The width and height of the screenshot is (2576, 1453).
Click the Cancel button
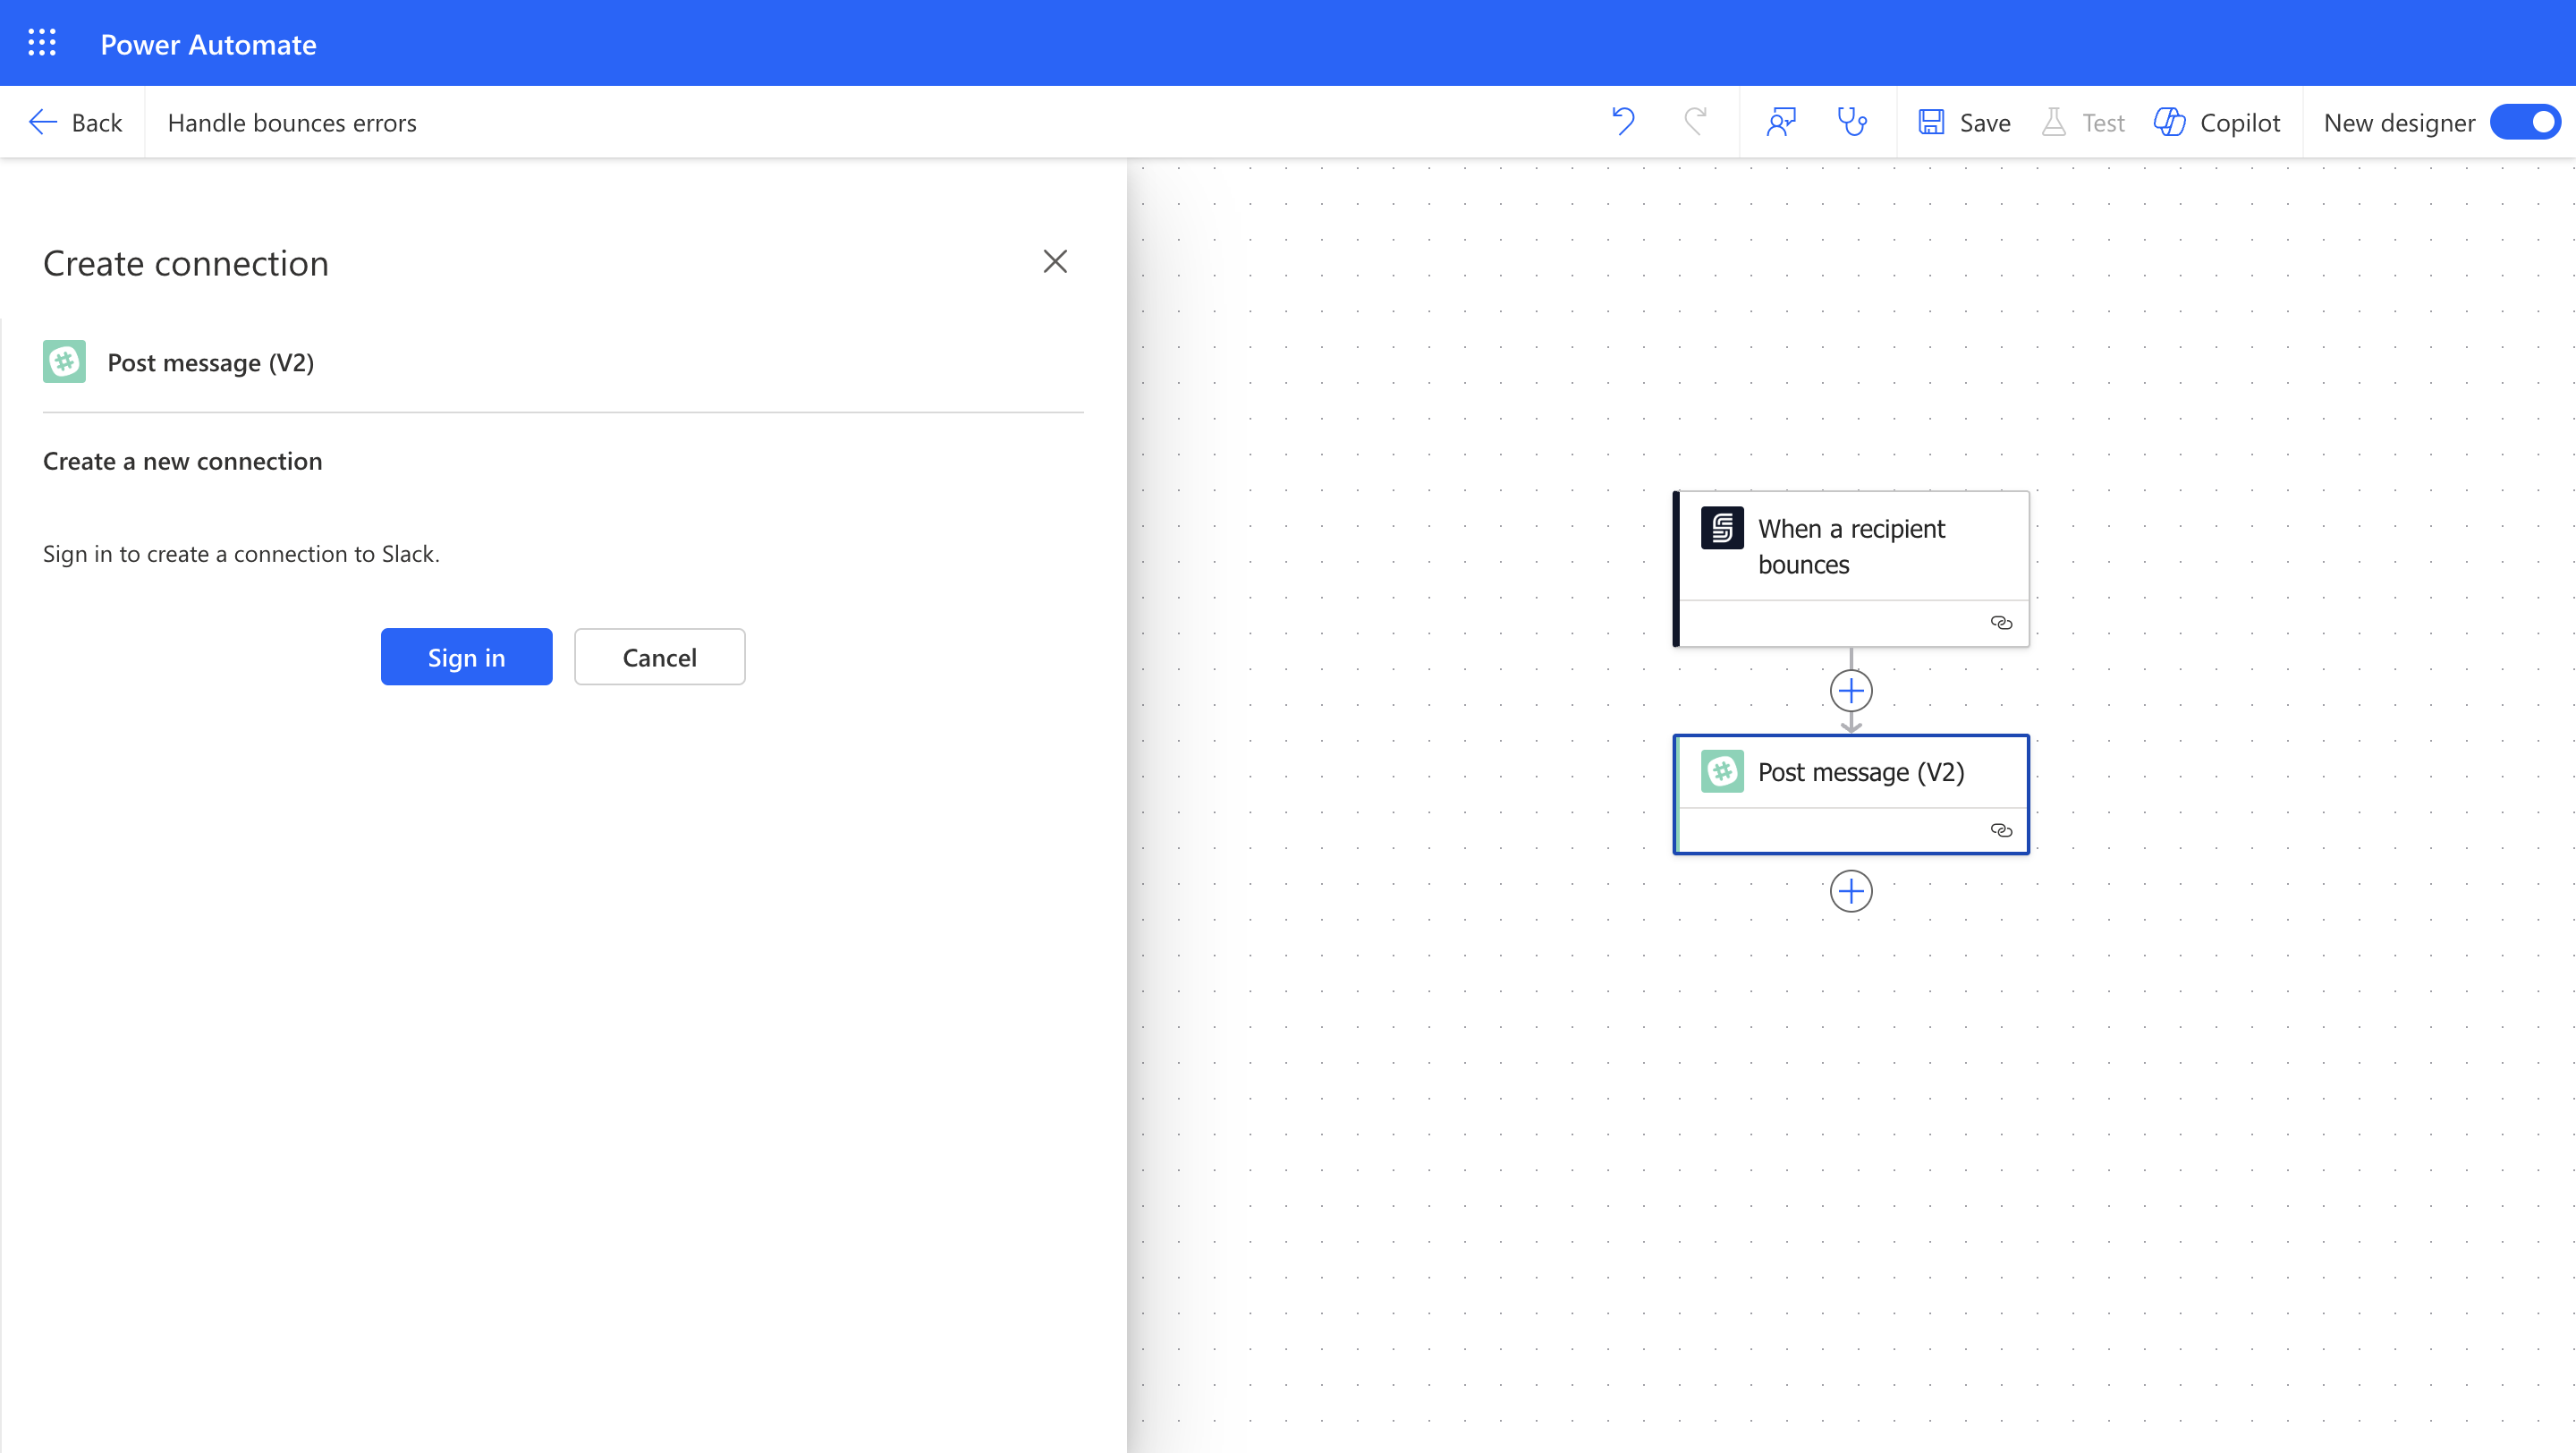659,657
